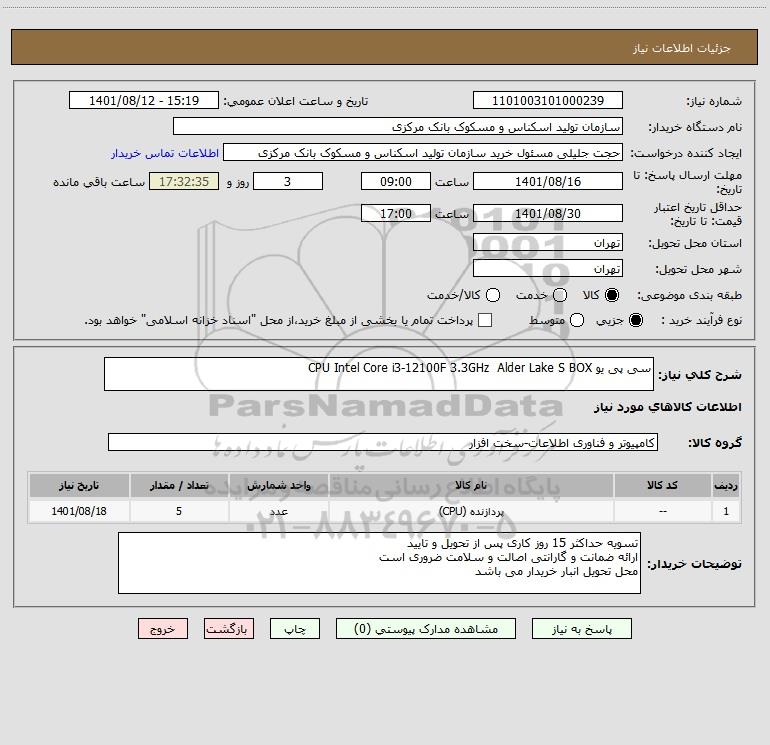Click the general description CPU Intel Core field
The width and height of the screenshot is (770, 745).
379,374
